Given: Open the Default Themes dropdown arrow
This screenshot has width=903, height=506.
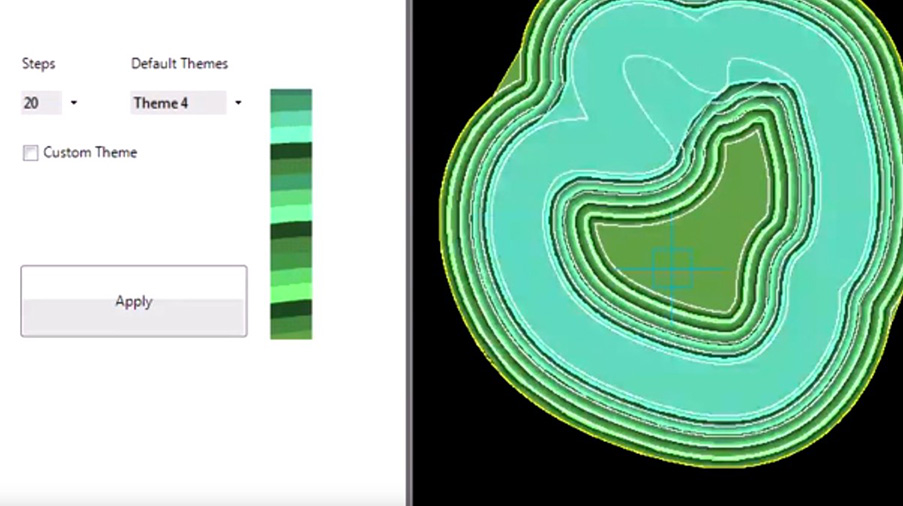Looking at the screenshot, I should pos(238,103).
